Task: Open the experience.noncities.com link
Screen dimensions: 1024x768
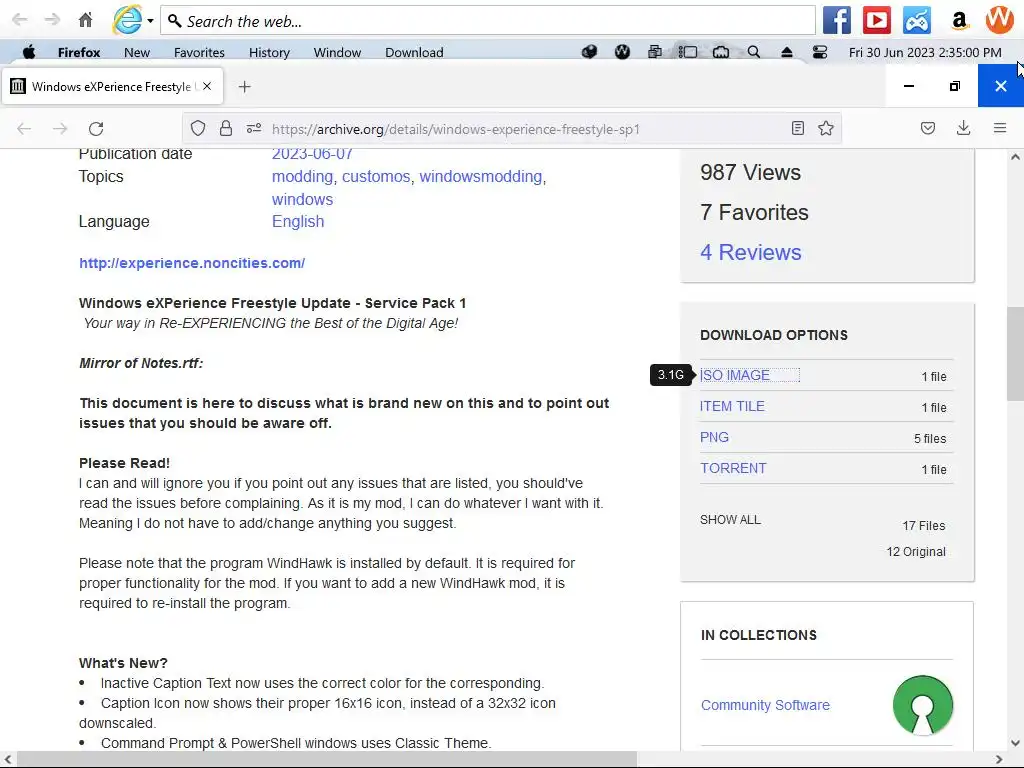Action: (x=192, y=263)
